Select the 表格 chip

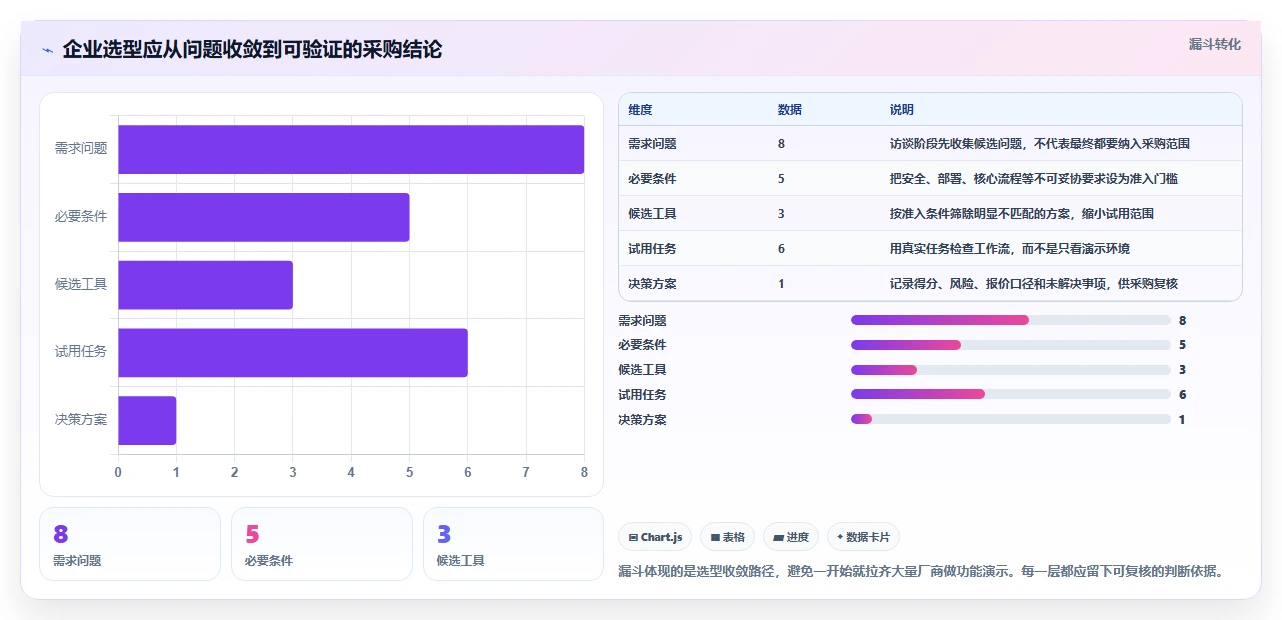coord(727,537)
